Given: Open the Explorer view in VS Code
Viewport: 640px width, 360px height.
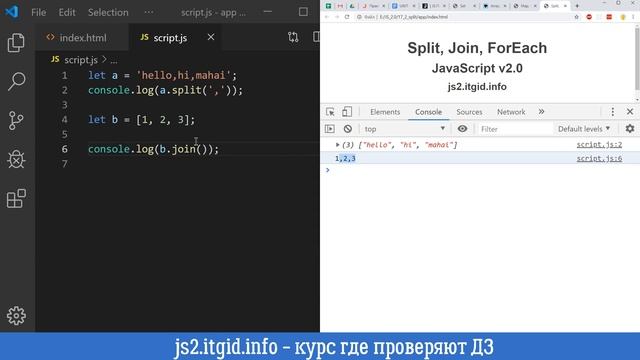Looking at the screenshot, I should [x=16, y=42].
